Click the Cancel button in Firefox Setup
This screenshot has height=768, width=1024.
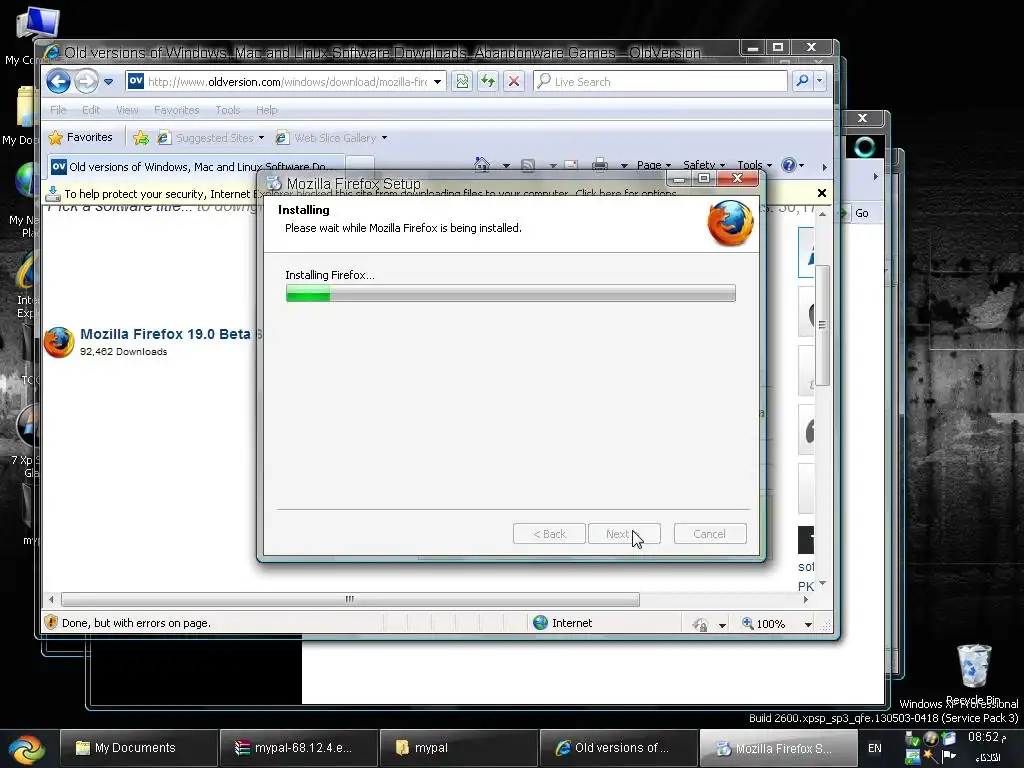pos(710,534)
